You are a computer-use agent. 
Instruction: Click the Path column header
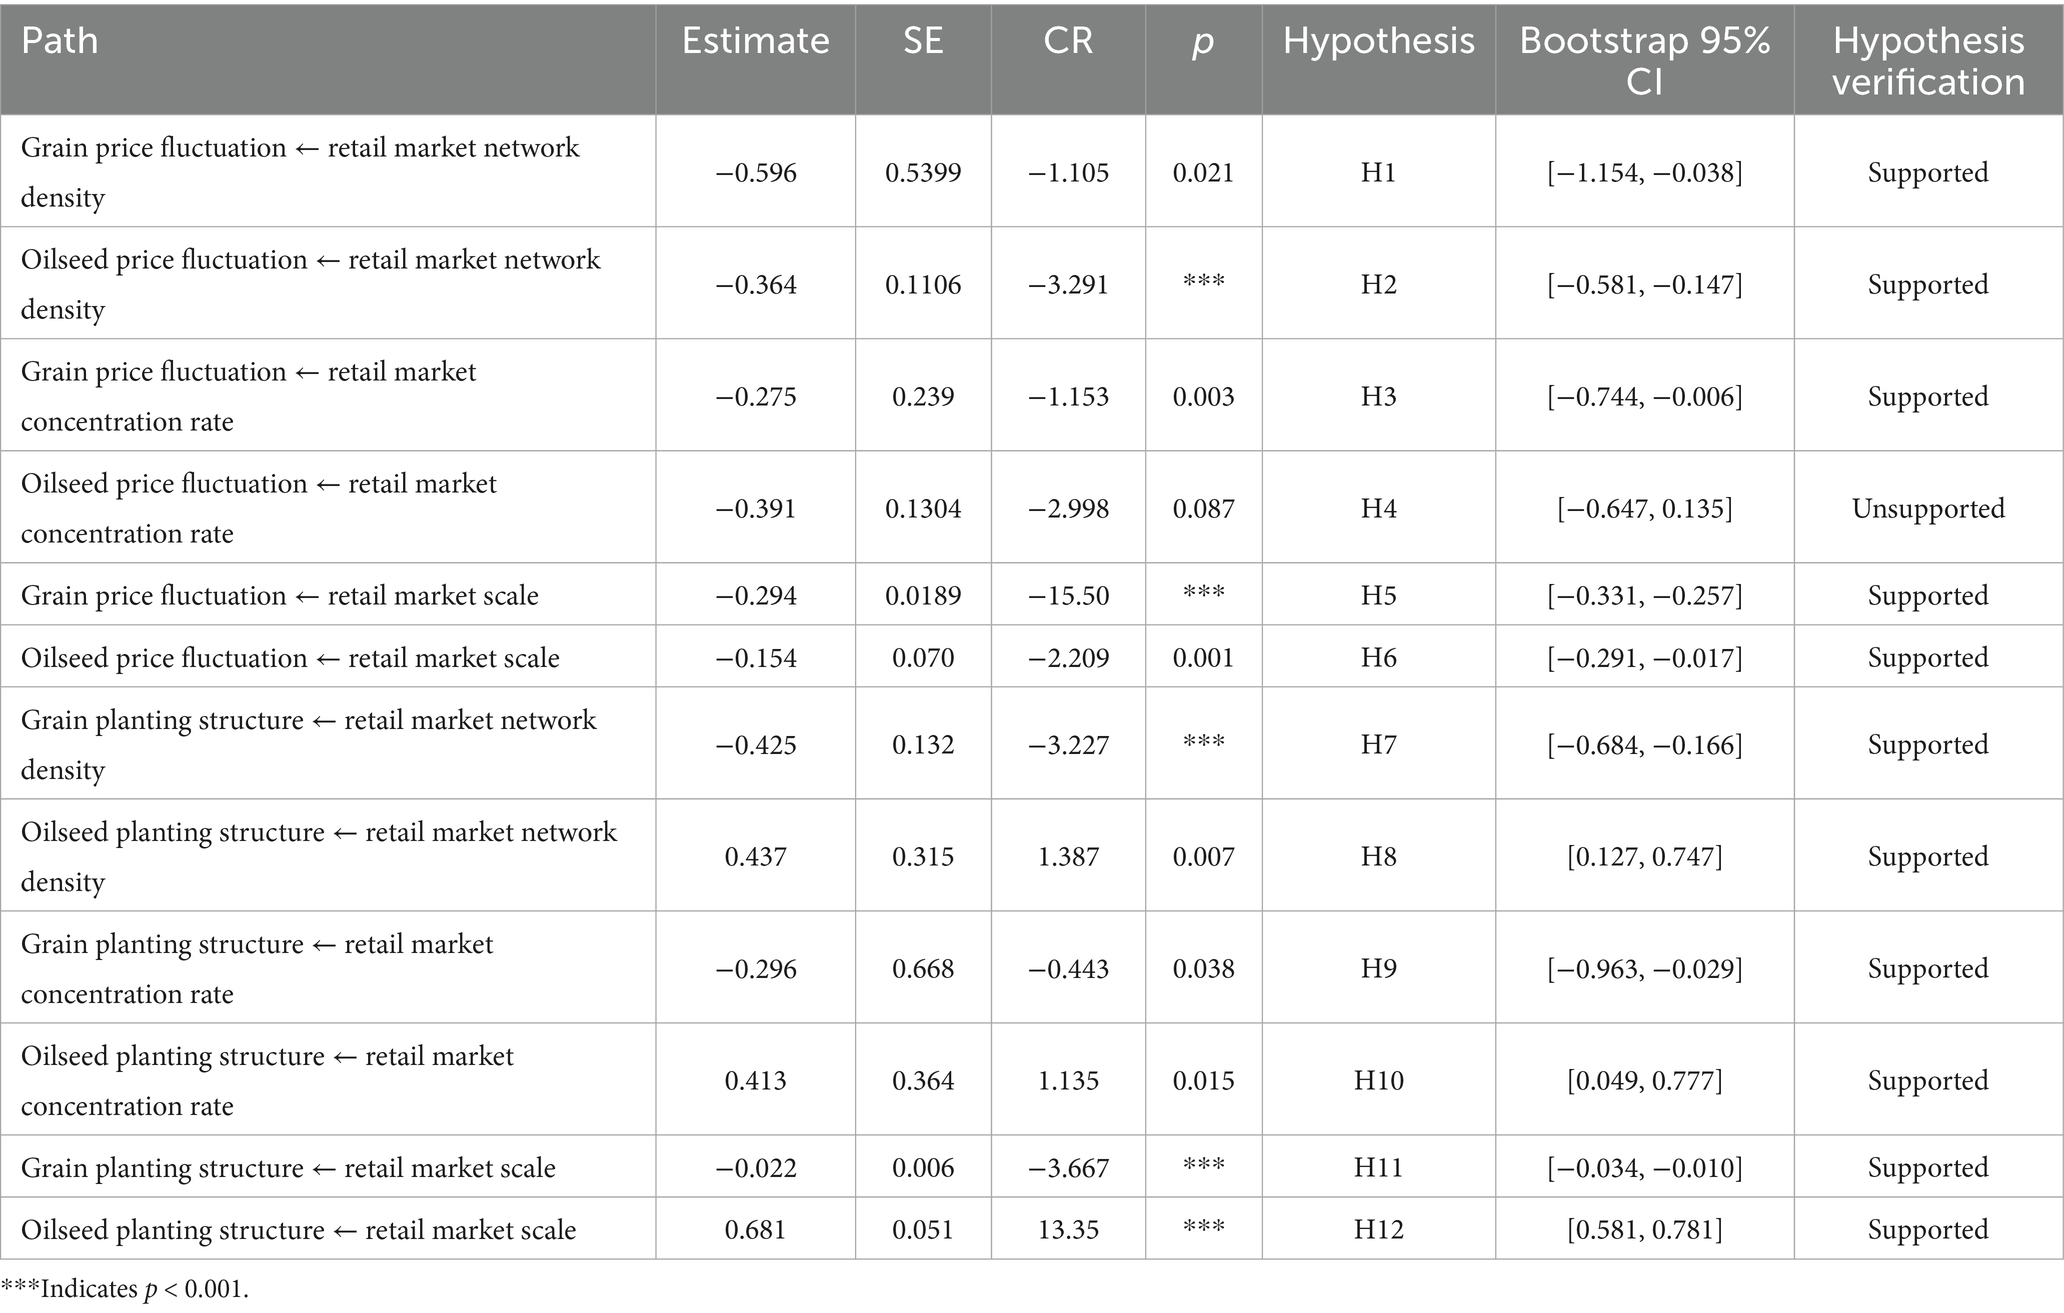point(60,41)
